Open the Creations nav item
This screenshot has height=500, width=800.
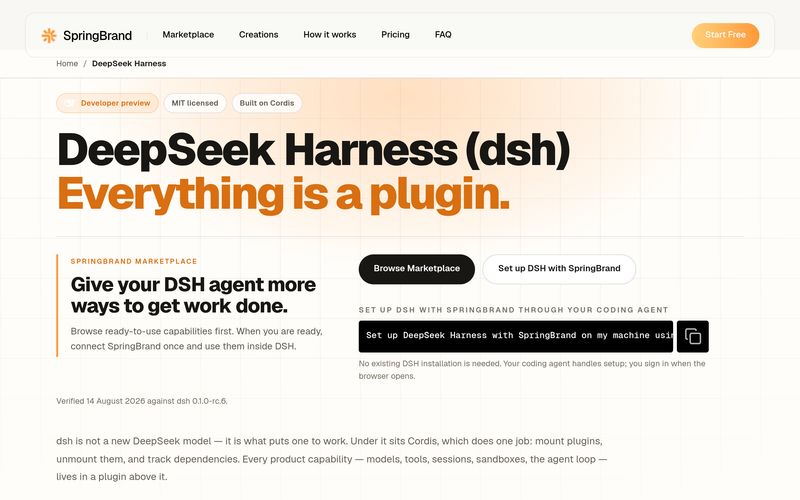point(259,35)
